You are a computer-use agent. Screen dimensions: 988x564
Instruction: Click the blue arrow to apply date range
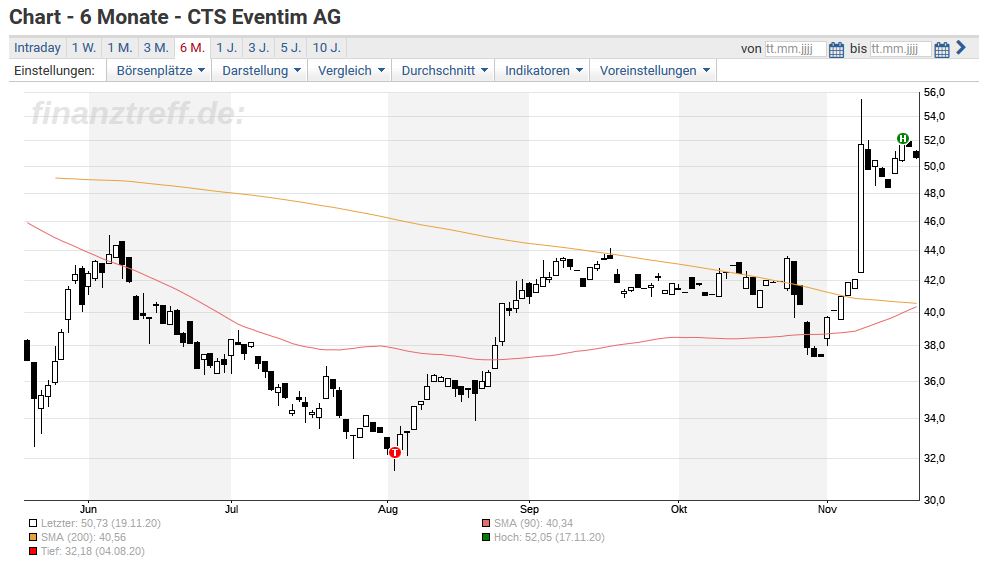(x=961, y=47)
